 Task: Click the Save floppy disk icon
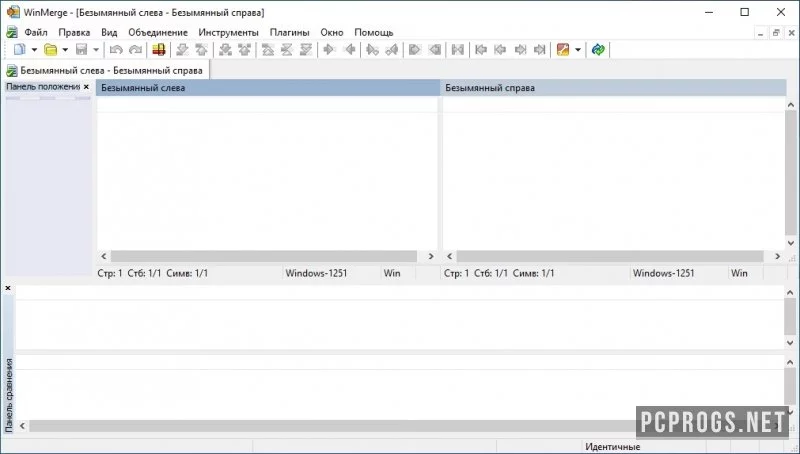coord(82,49)
